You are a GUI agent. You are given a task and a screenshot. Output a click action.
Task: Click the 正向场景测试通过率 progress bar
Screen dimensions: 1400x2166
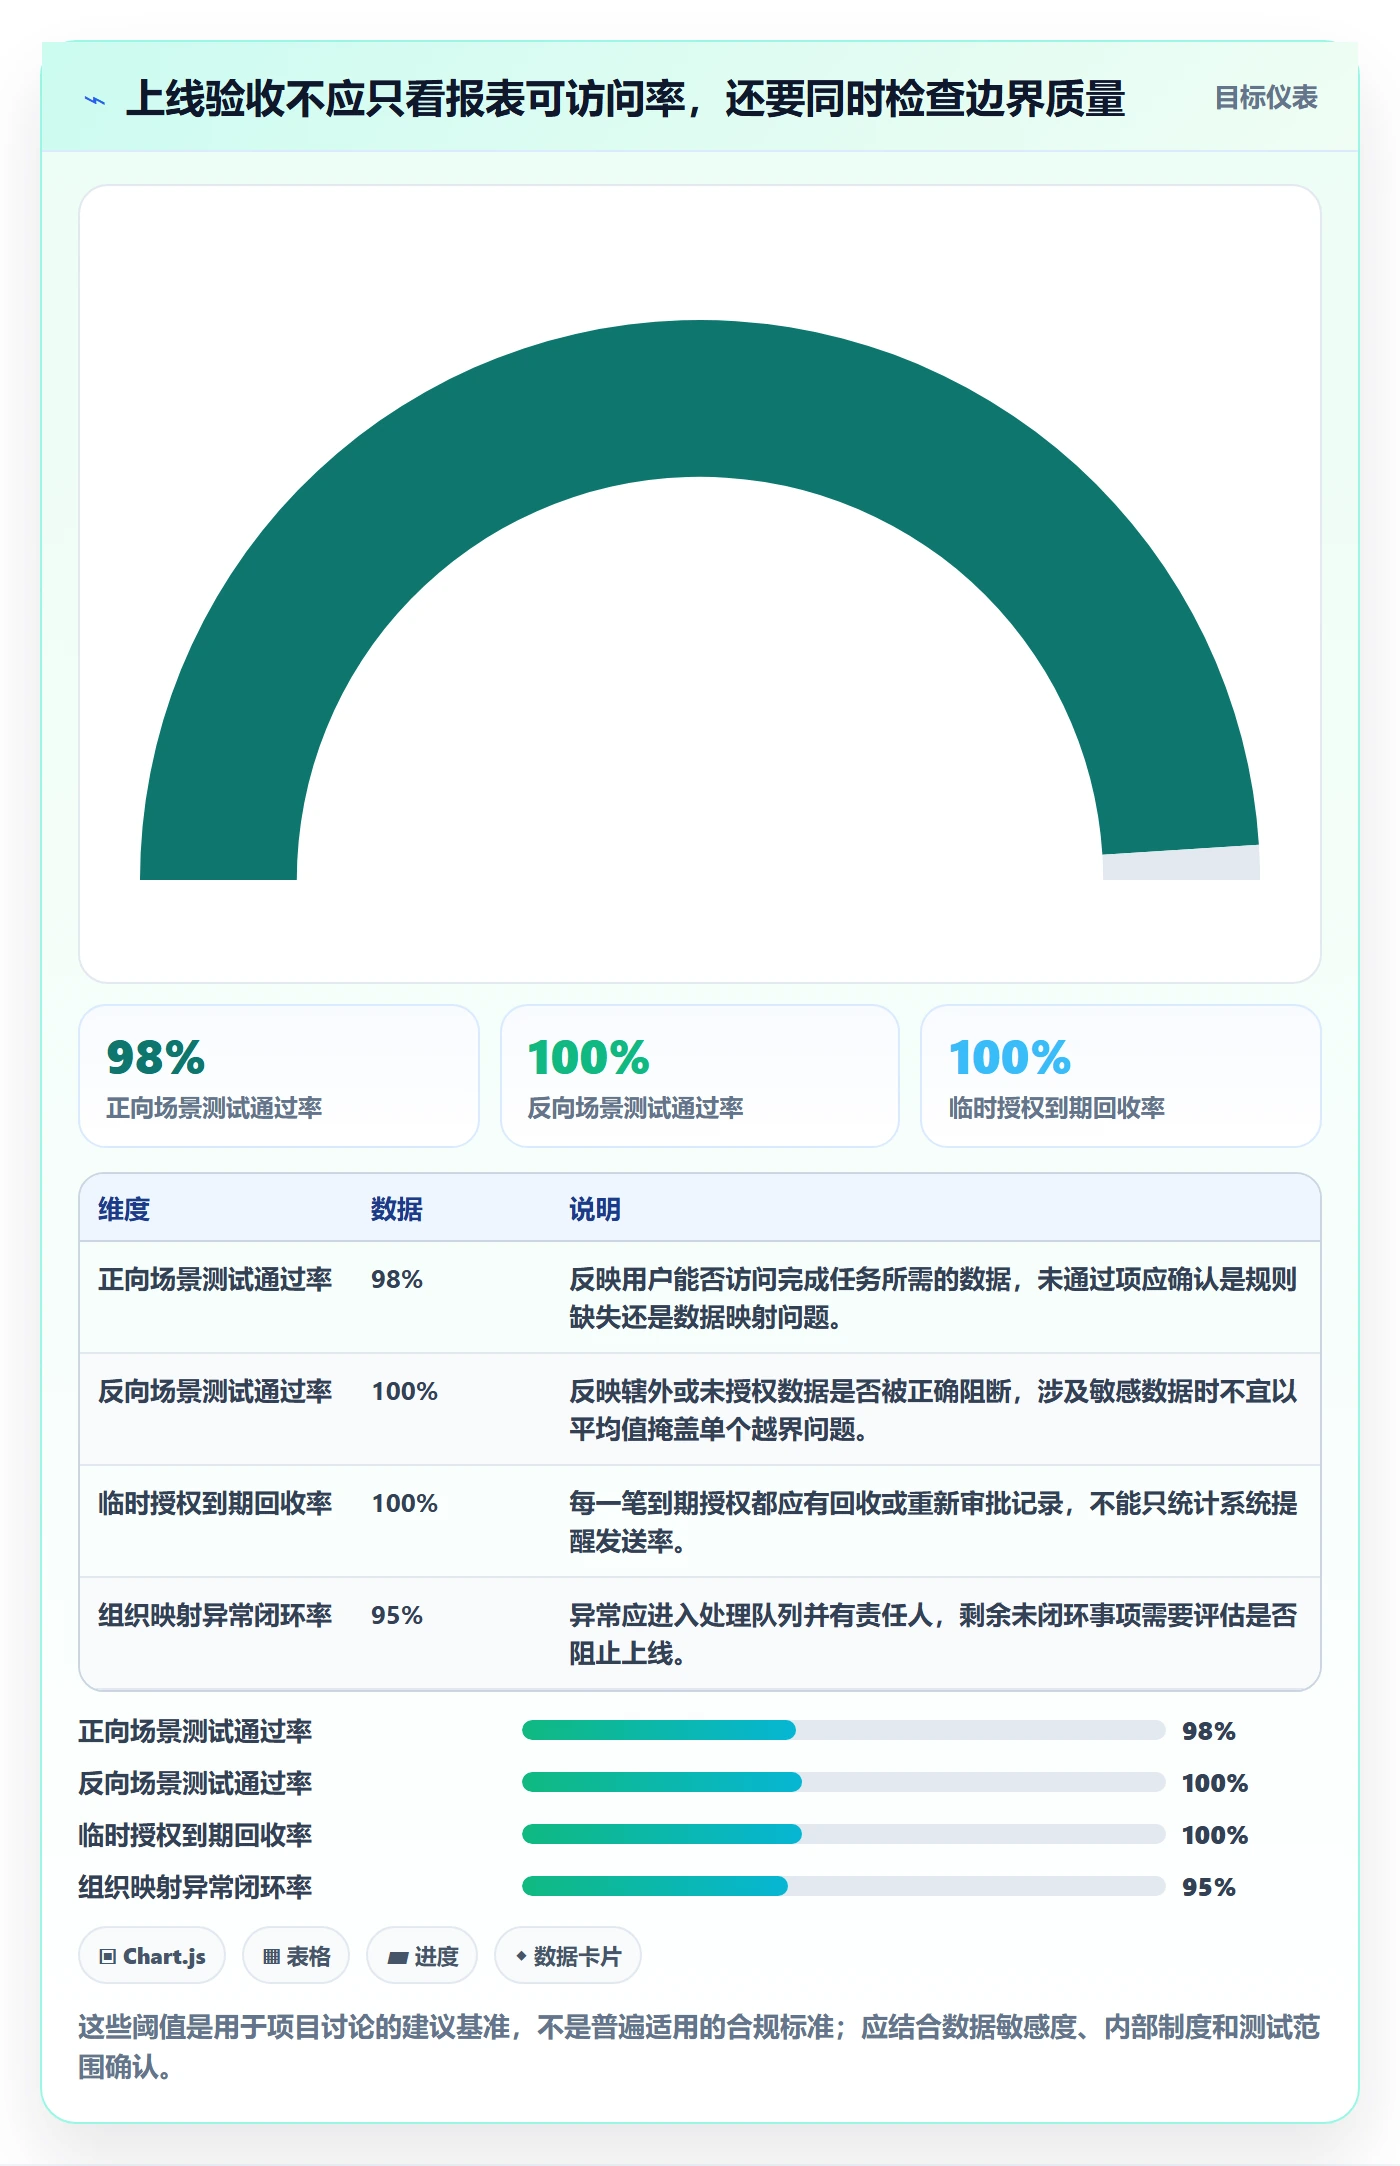[x=843, y=1730]
